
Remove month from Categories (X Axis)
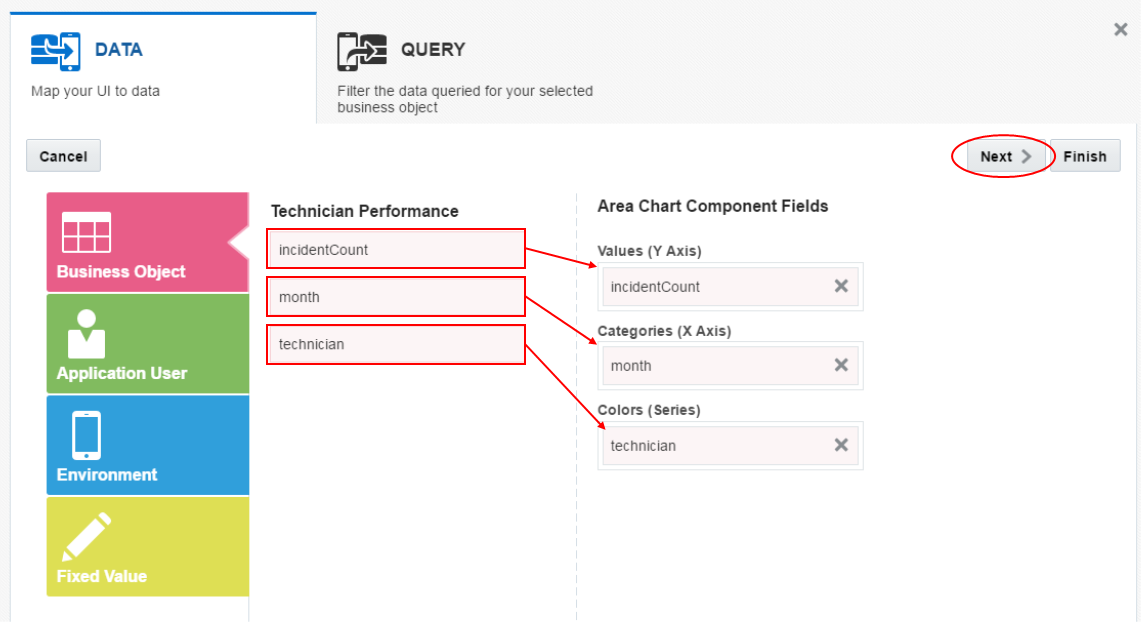click(841, 366)
